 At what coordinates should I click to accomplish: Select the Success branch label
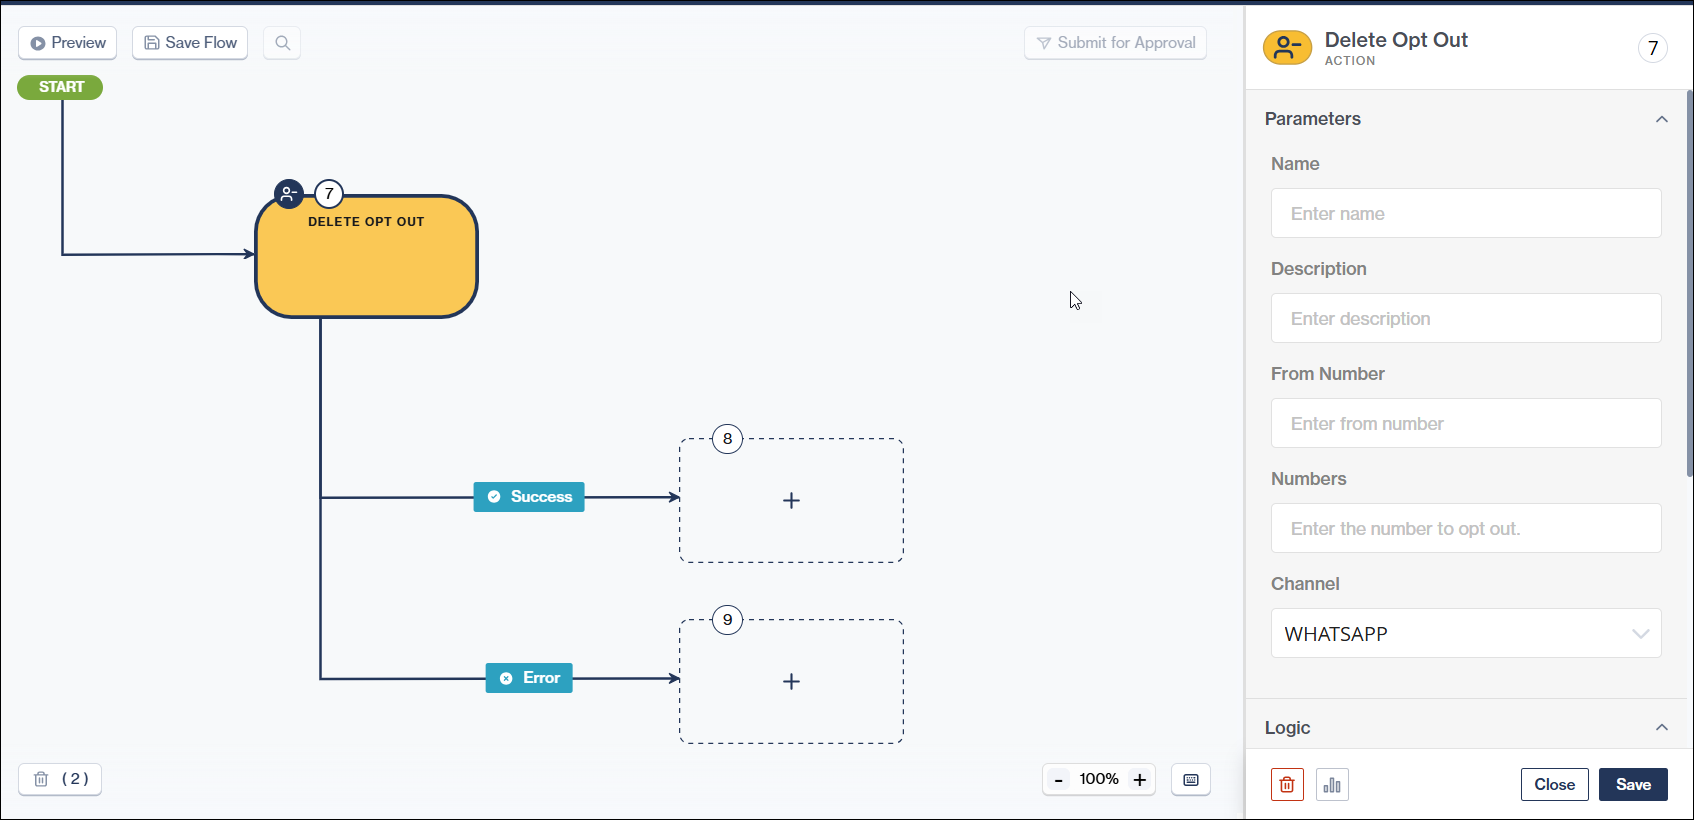pyautogui.click(x=529, y=497)
